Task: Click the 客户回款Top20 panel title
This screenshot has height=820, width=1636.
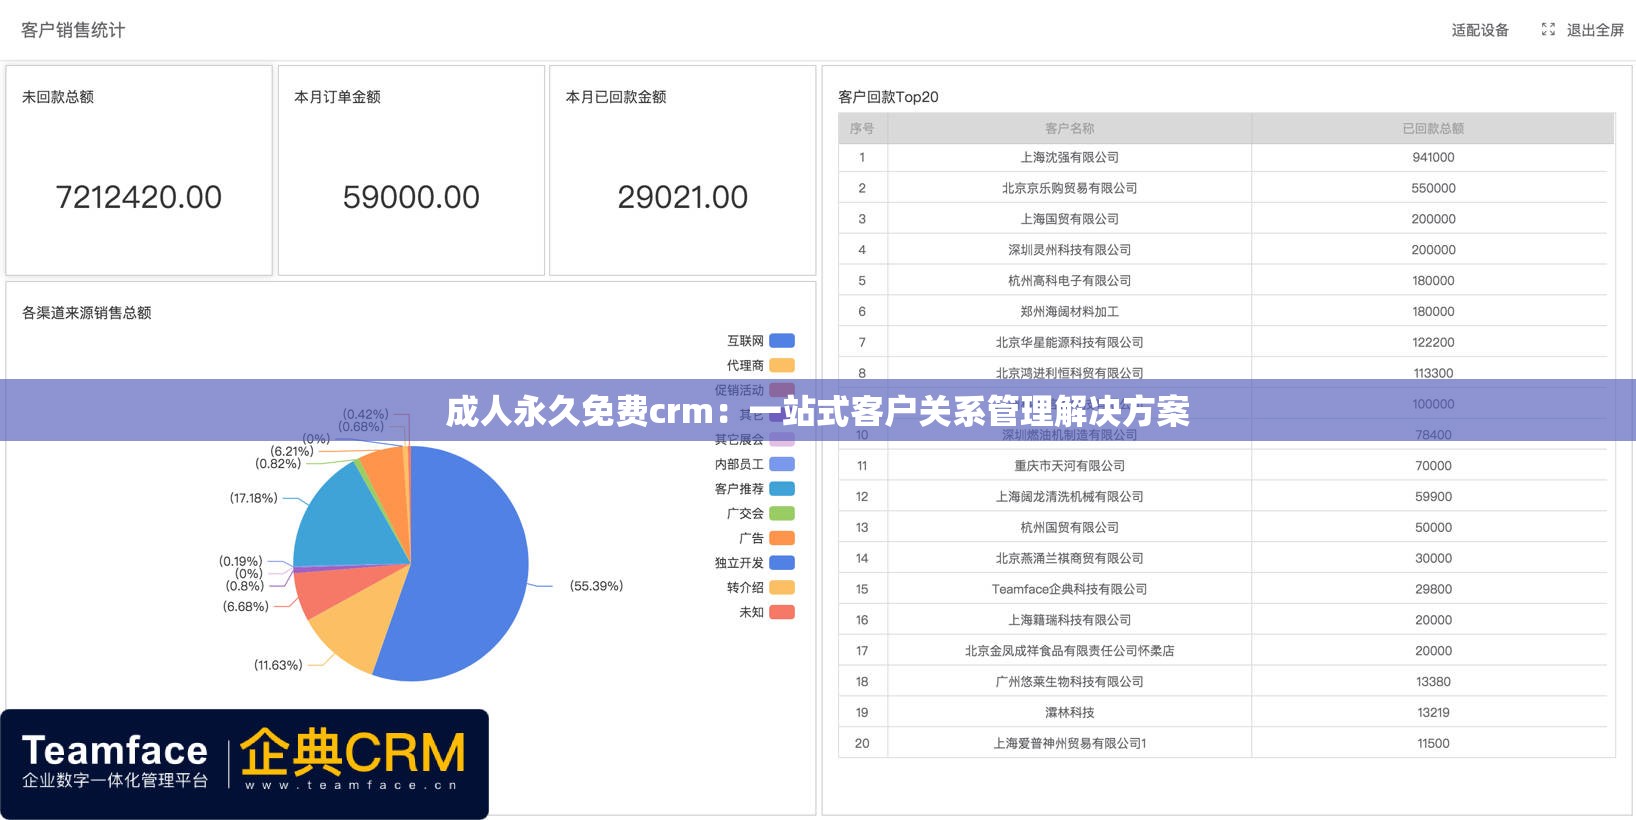Action: click(888, 97)
